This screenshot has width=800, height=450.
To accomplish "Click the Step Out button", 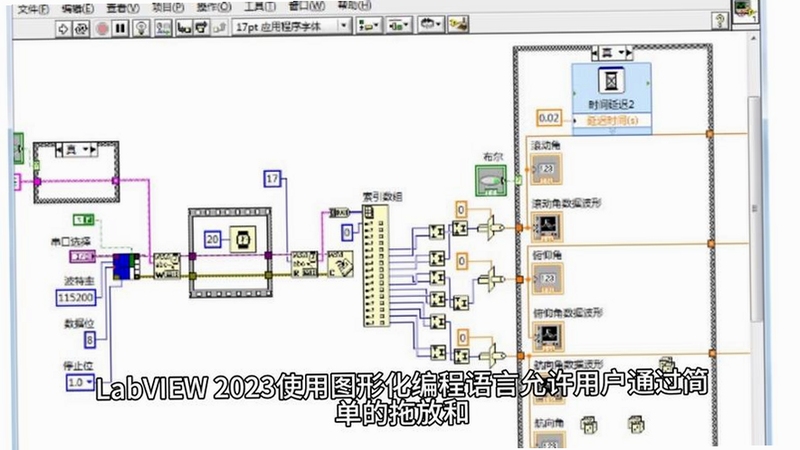I will (219, 28).
